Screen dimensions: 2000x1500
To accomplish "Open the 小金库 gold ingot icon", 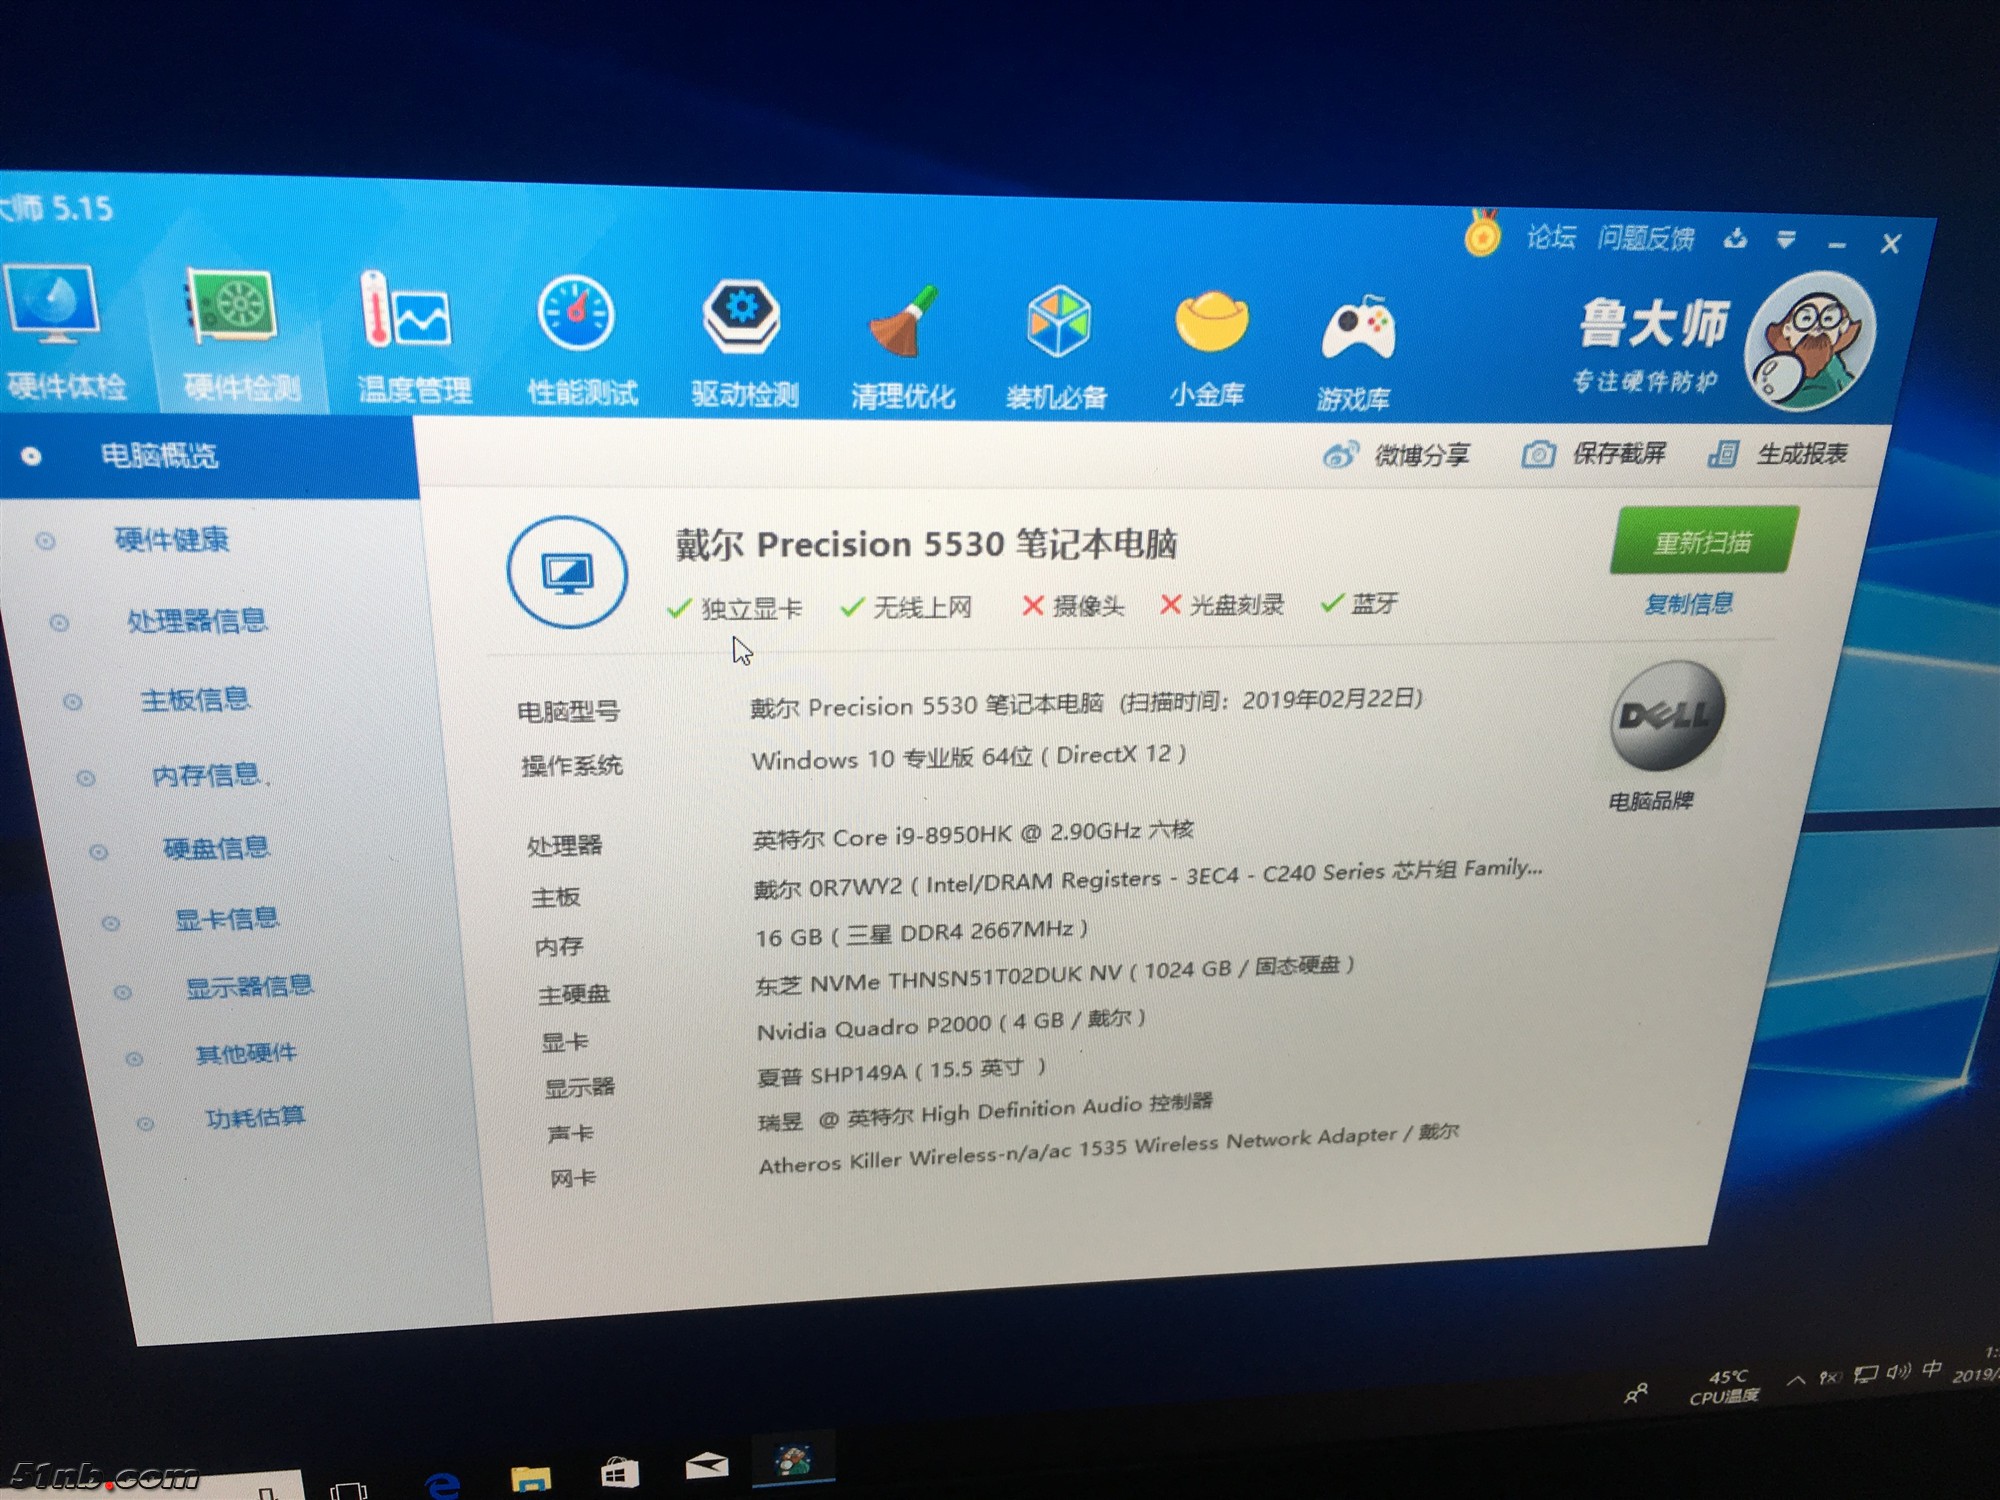I will pyautogui.click(x=1211, y=323).
